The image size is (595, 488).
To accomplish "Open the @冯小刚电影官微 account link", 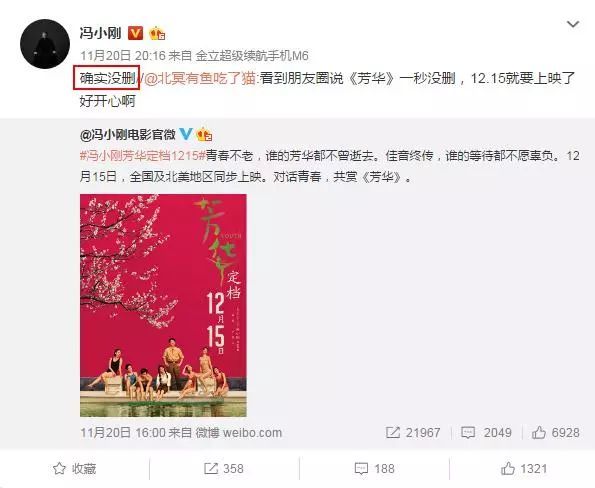I will tap(128, 134).
